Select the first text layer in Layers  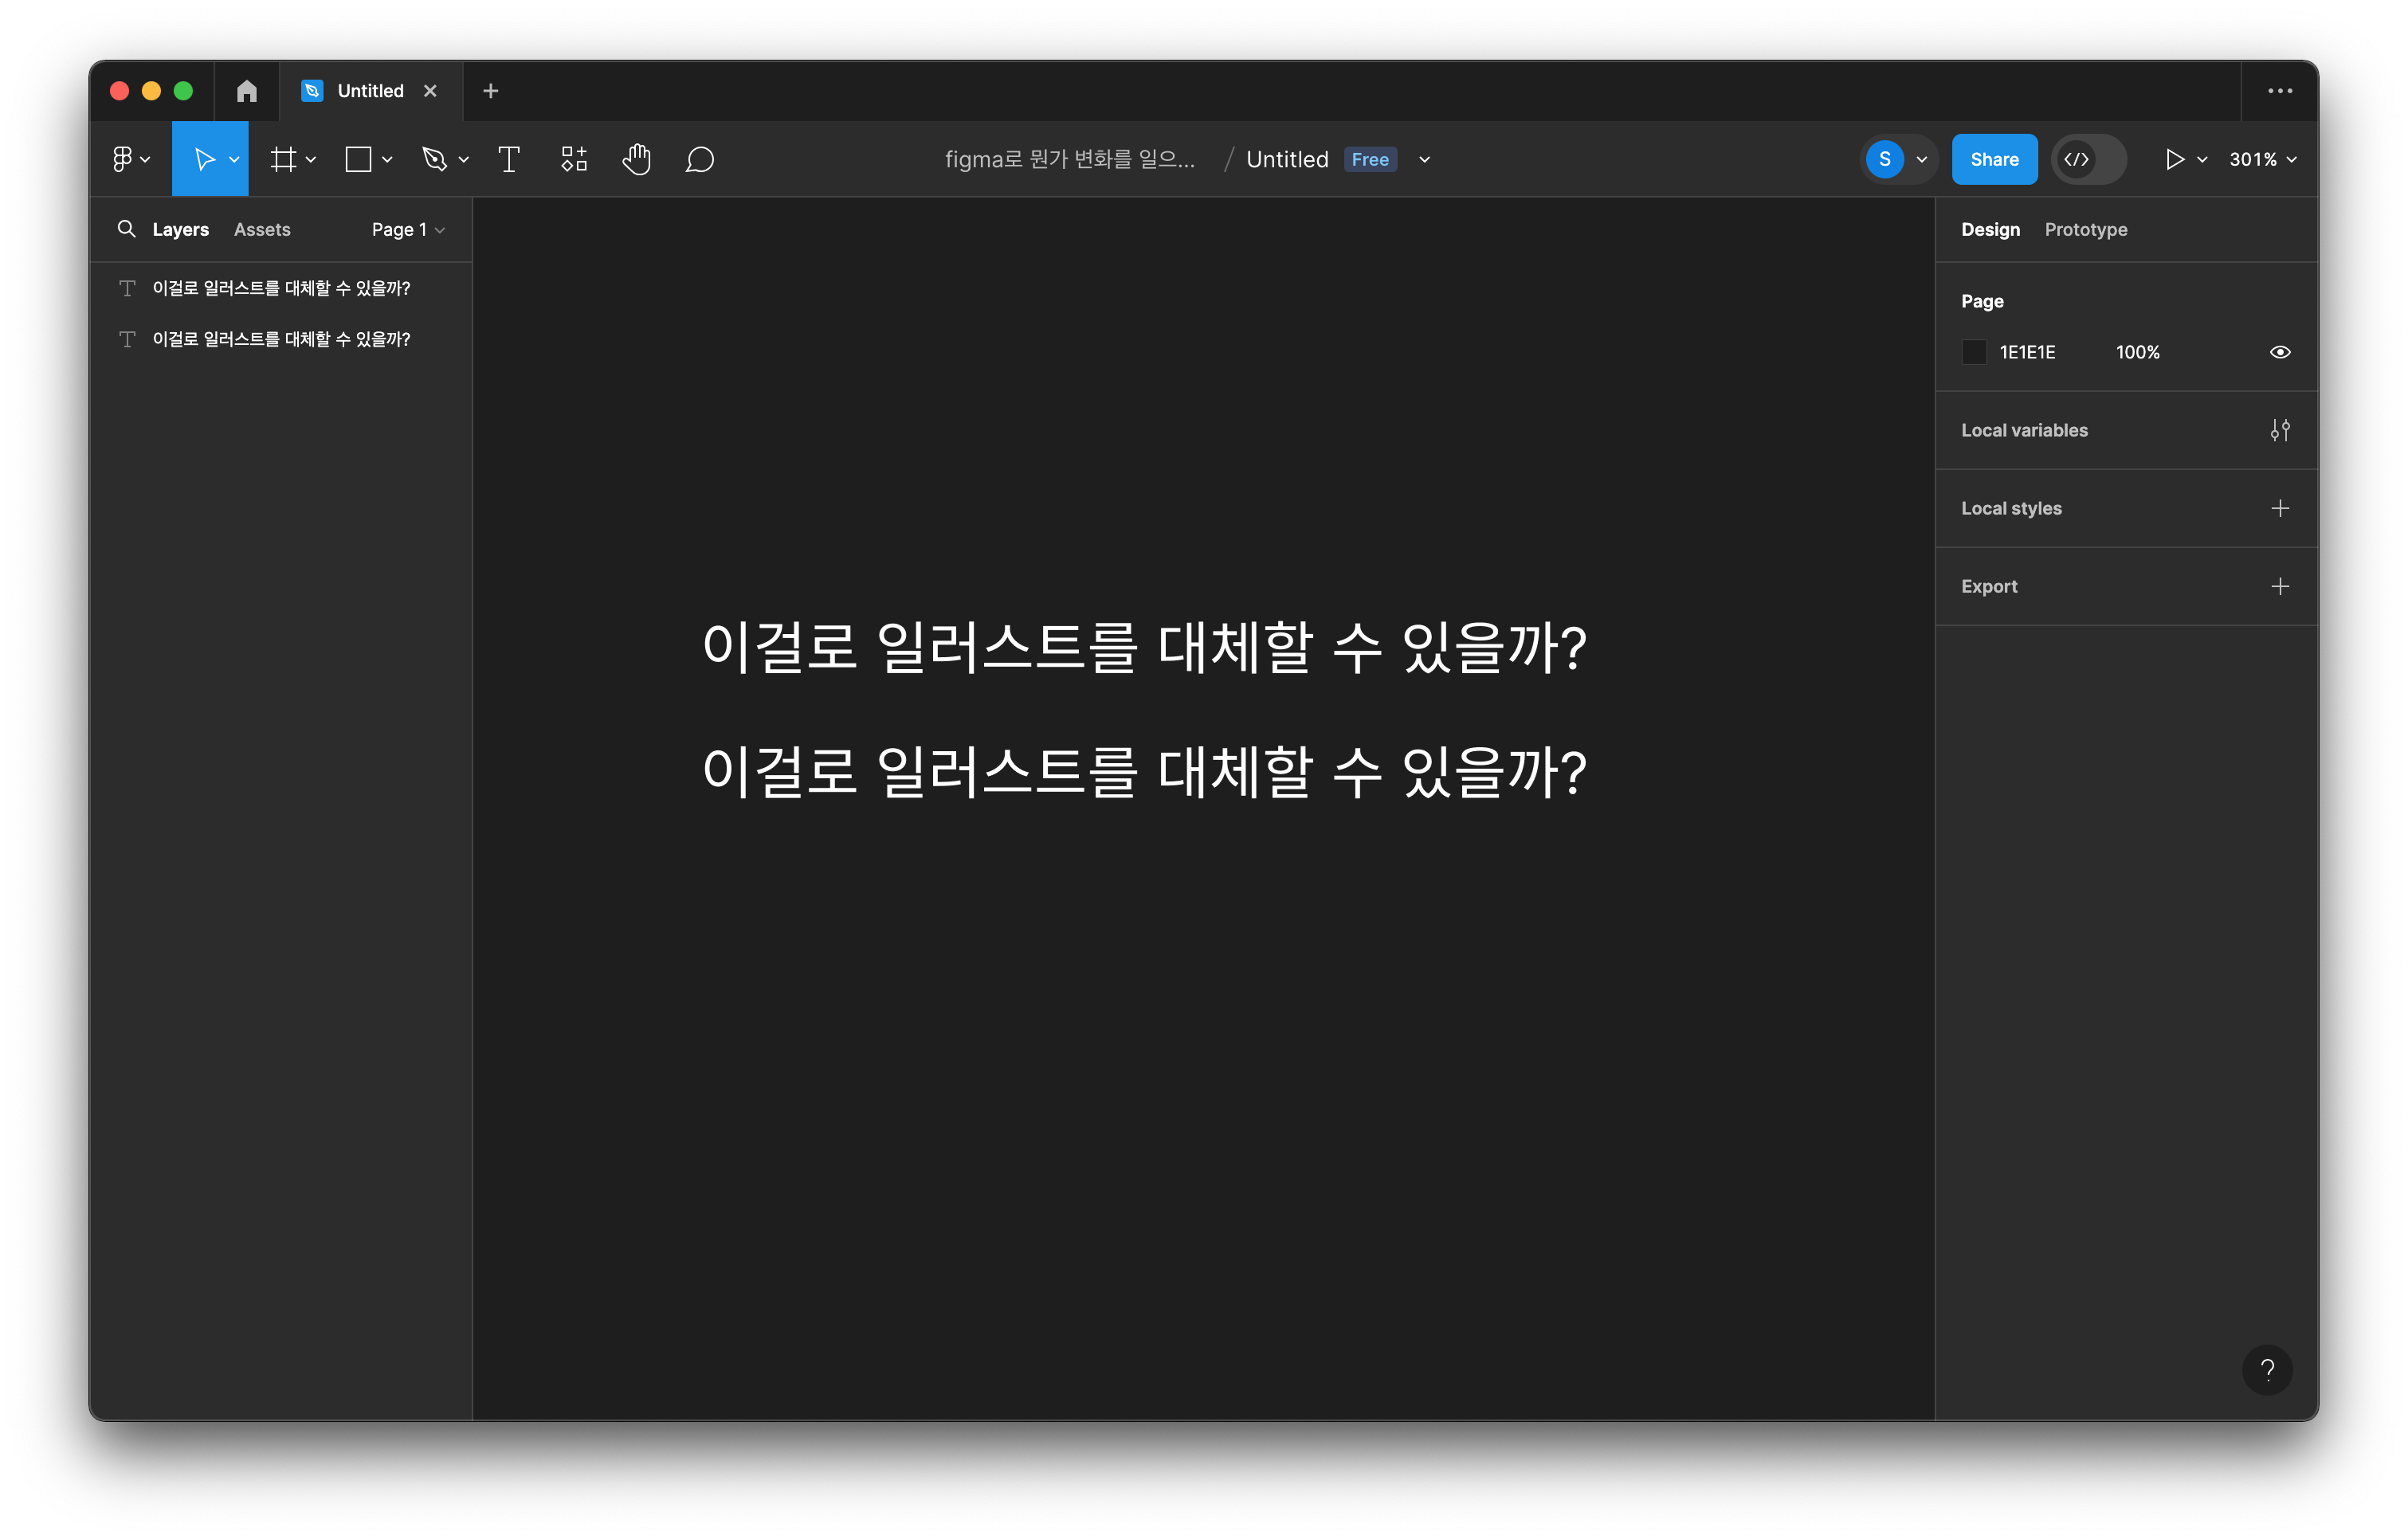click(x=281, y=288)
